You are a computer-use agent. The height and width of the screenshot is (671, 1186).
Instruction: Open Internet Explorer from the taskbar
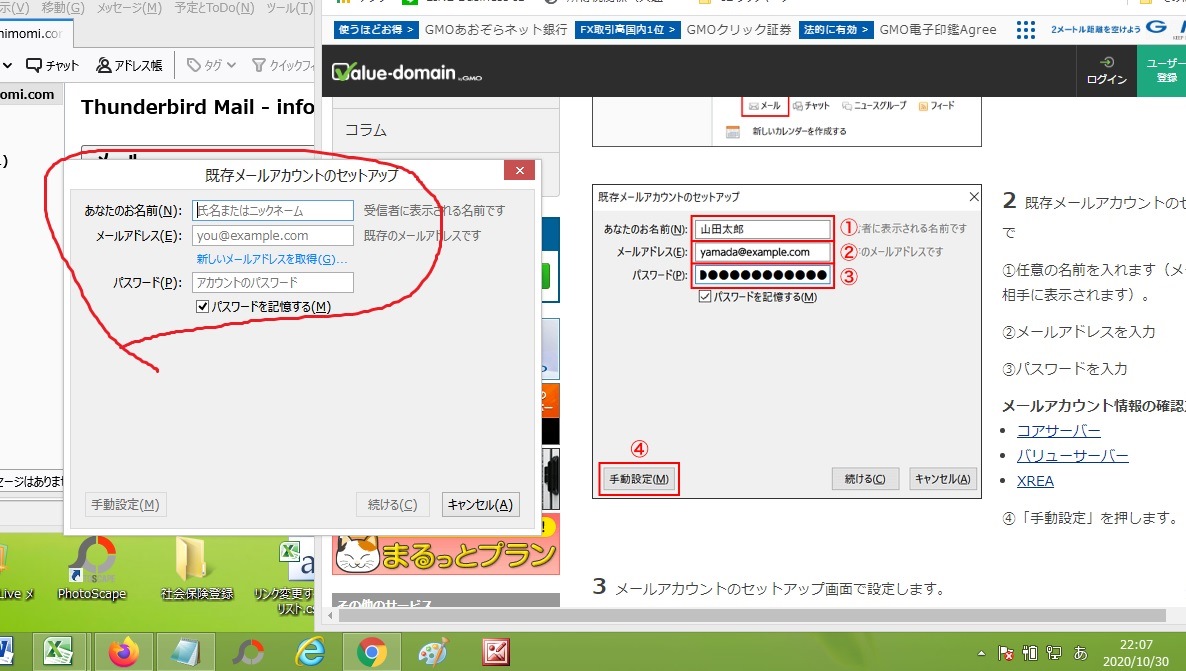click(310, 653)
